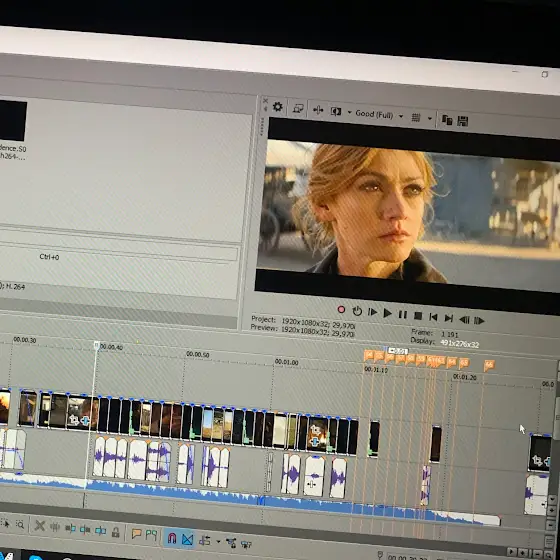This screenshot has height=560, width=560.
Task: Toggle Ignore Event Grouping icon
Action: (x=246, y=544)
